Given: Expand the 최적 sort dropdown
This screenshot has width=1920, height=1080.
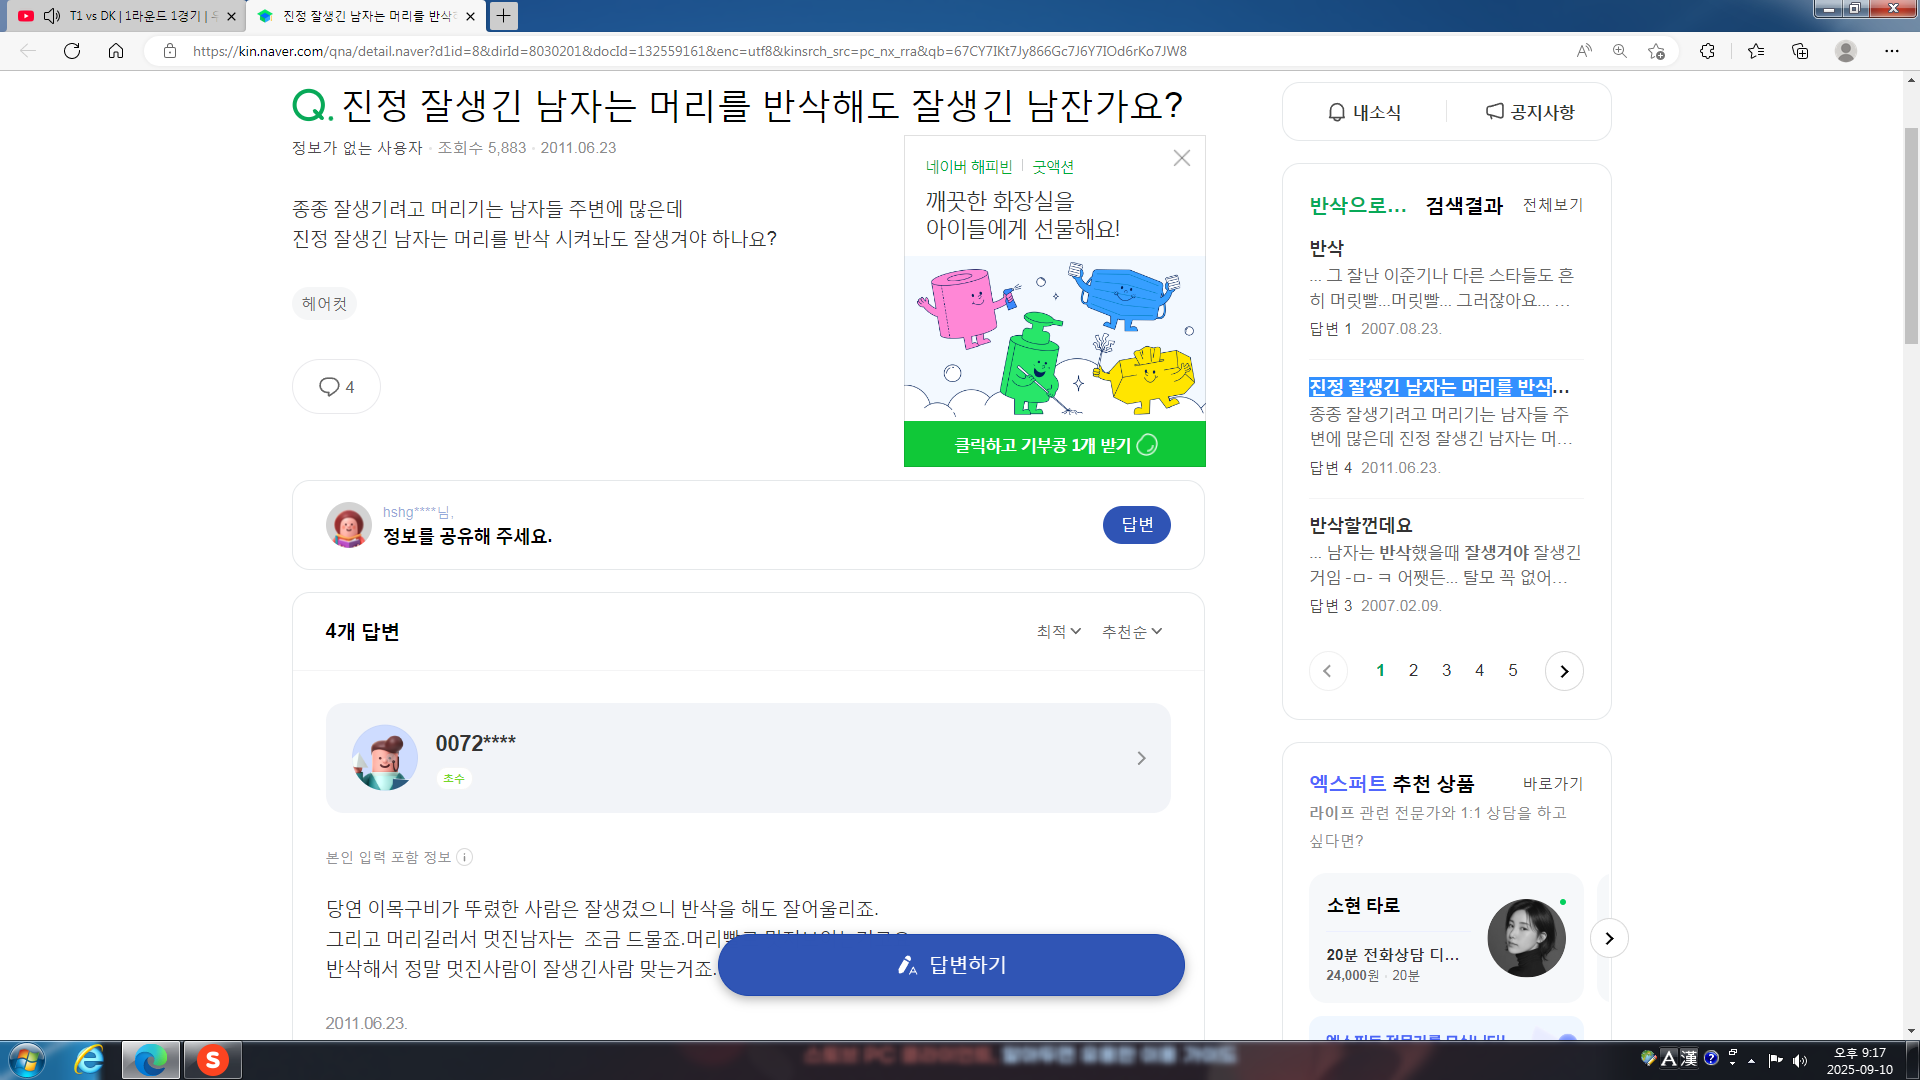Looking at the screenshot, I should (1058, 631).
